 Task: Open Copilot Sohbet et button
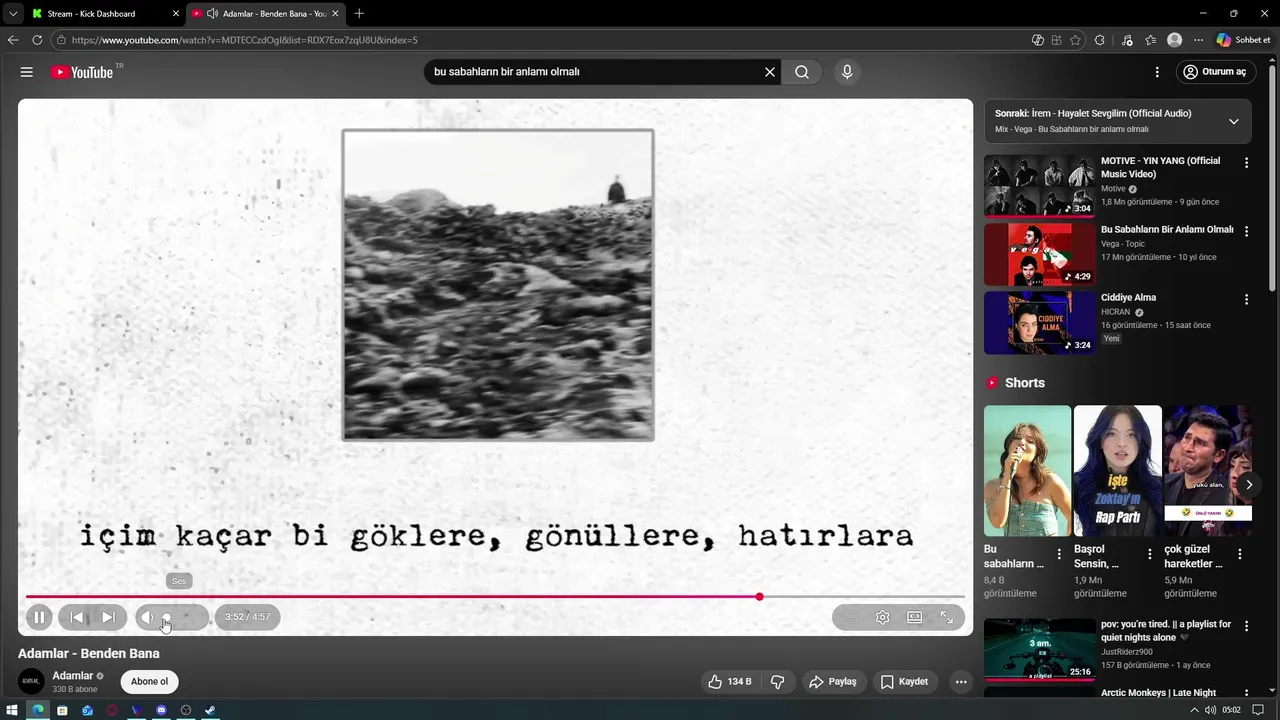click(x=1243, y=40)
